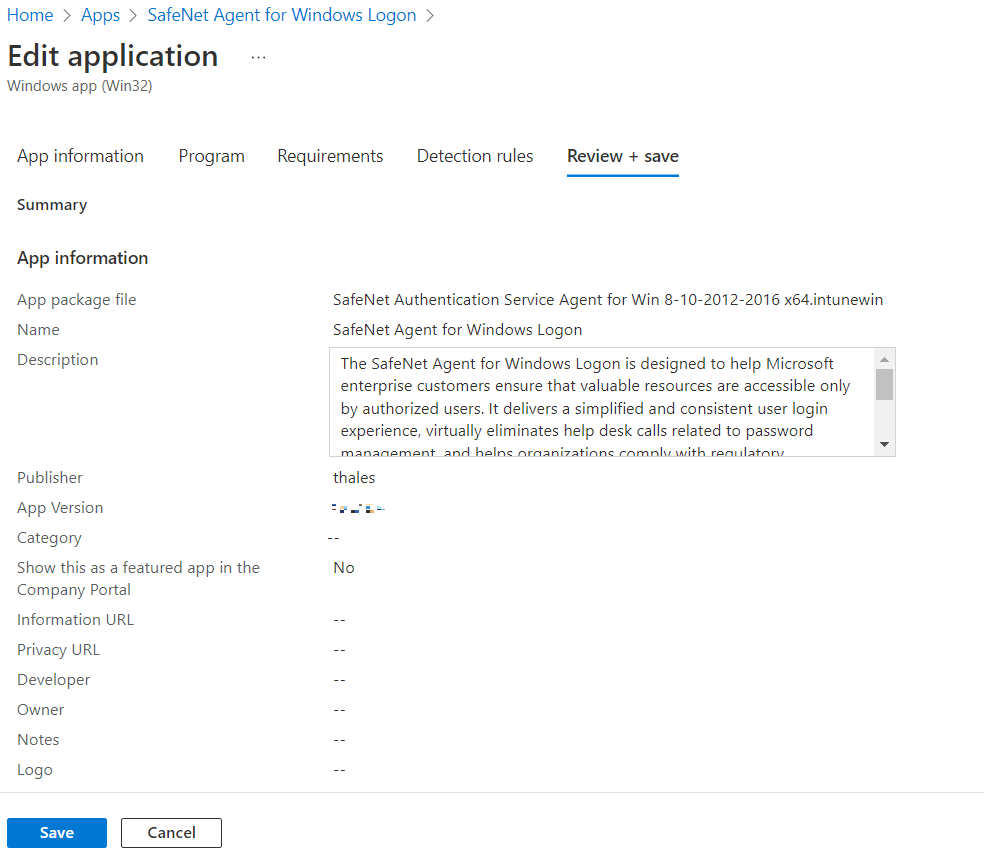The width and height of the screenshot is (984, 860).
Task: Click the Privacy URL label
Action: coord(58,650)
